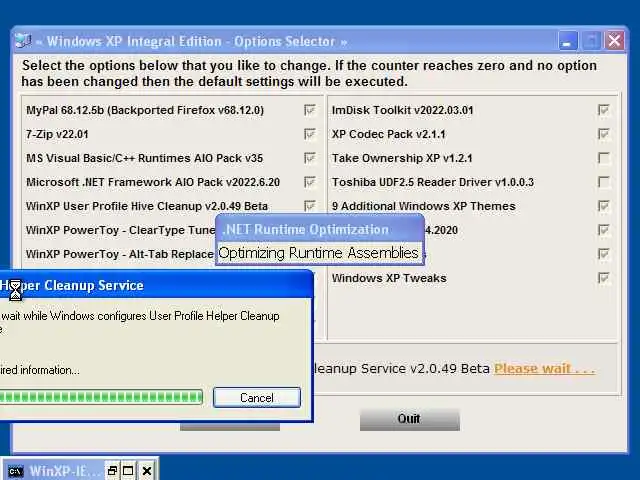The height and width of the screenshot is (480, 640).
Task: Toggle the 7-Zip v22.01 checkbox
Action: pos(310,134)
